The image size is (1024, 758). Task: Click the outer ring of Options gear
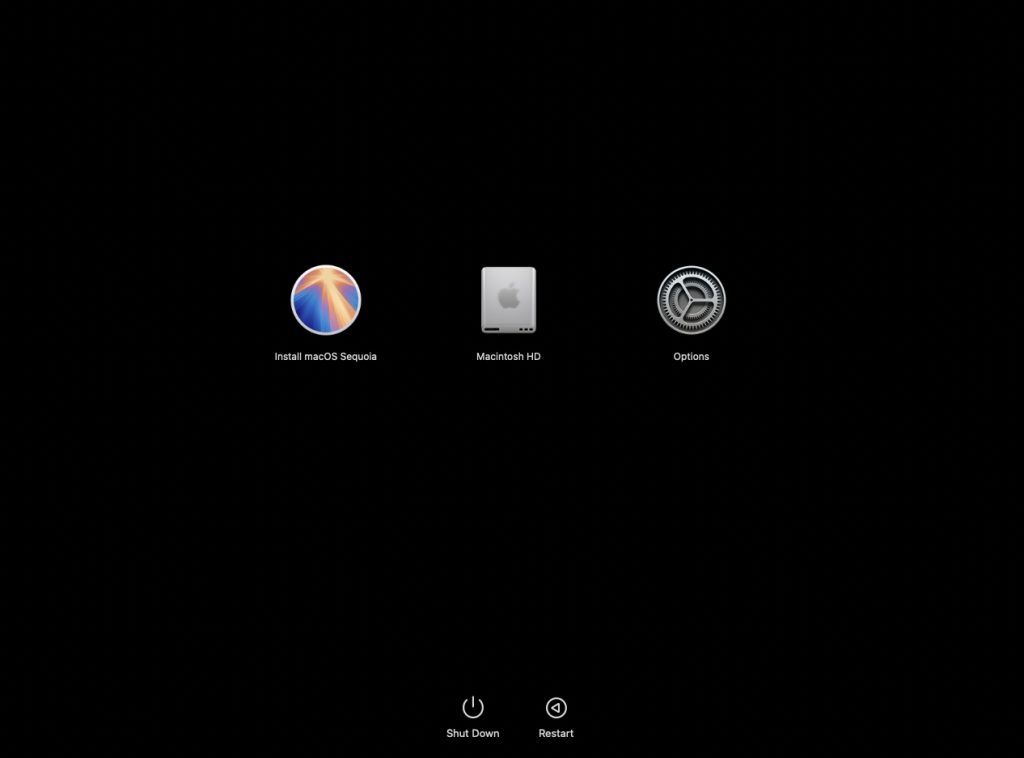coord(691,270)
